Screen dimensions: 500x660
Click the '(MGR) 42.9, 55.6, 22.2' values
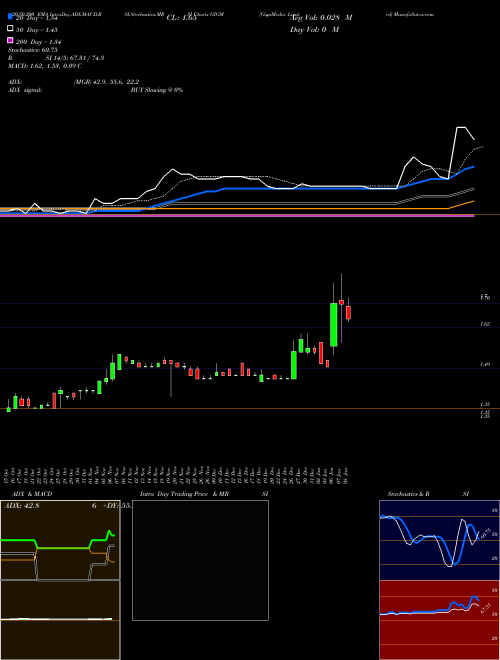(106, 82)
